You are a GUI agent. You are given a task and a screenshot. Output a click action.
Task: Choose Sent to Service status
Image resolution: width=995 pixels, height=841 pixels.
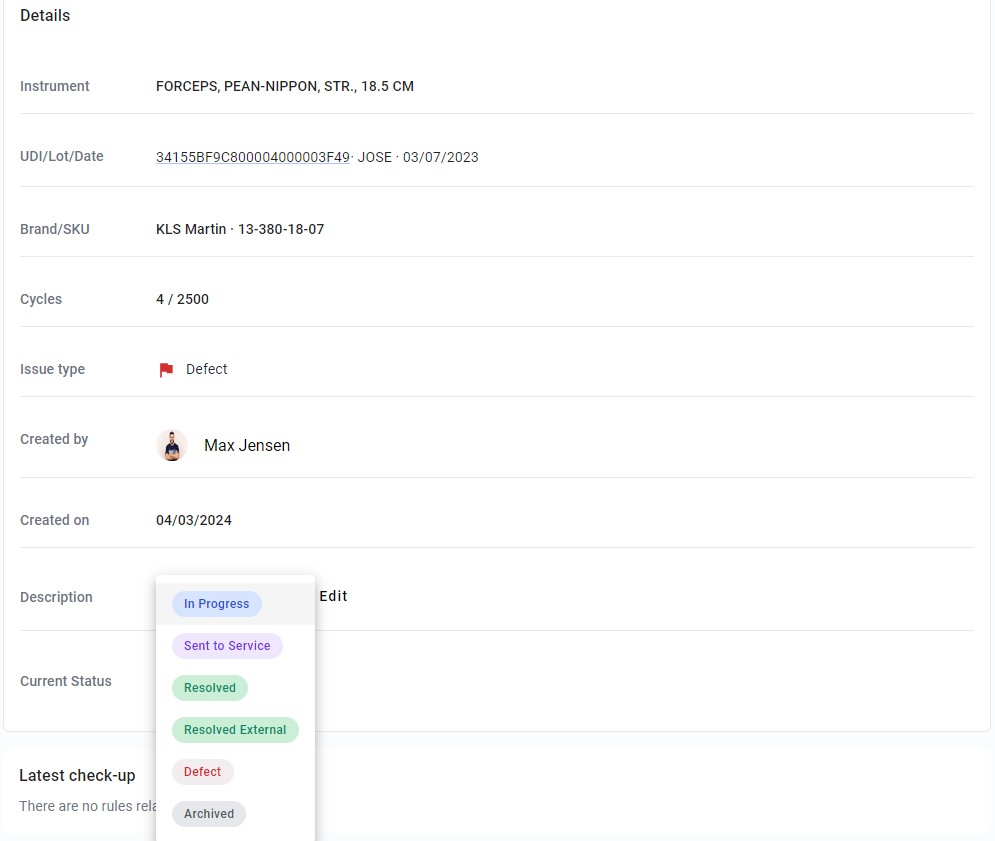(227, 646)
